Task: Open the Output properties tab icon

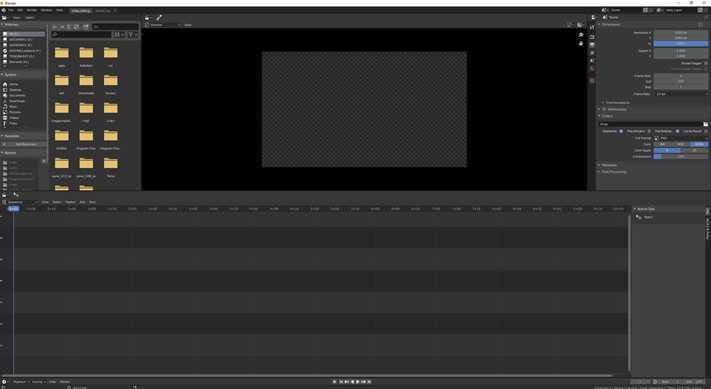Action: (592, 37)
